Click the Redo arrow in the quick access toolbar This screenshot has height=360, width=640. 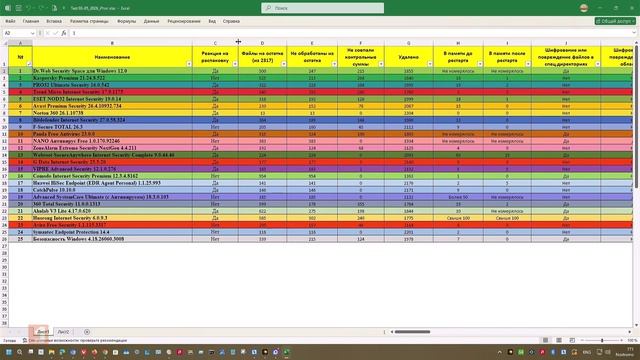[41, 8]
